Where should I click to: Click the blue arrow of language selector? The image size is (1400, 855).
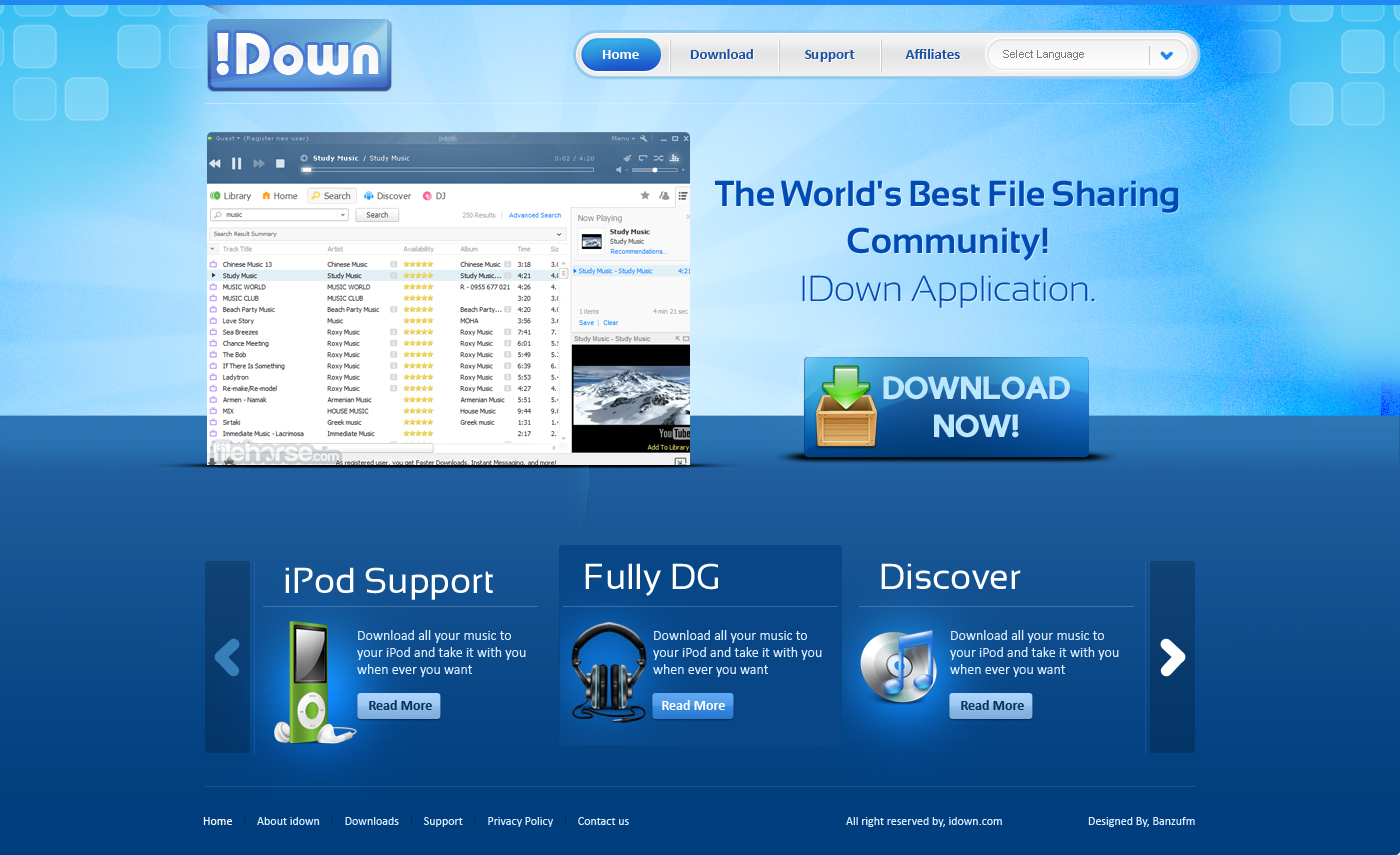1166,55
